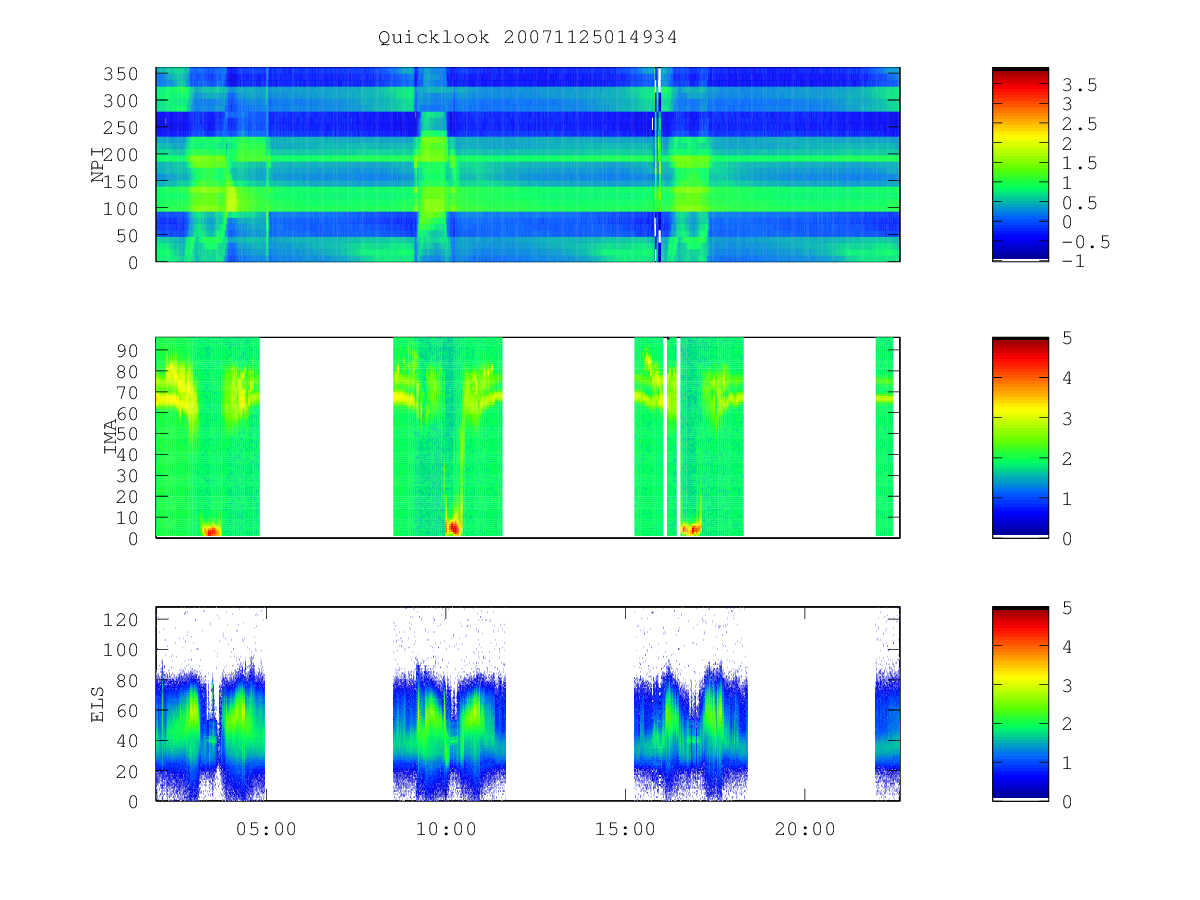Image resolution: width=1200 pixels, height=900 pixels.
Task: Click the 05:00 time tick label
Action: [x=266, y=829]
